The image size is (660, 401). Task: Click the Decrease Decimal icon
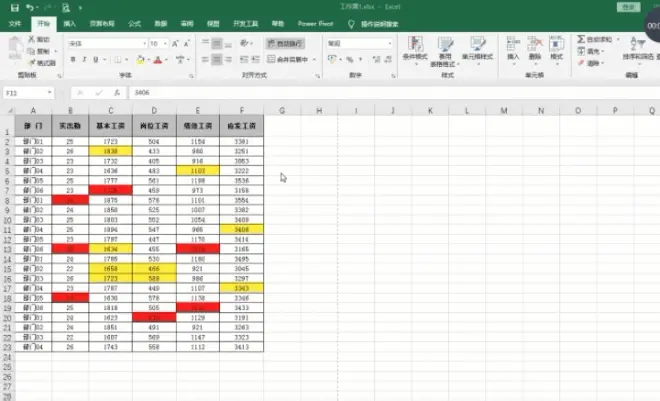(388, 60)
